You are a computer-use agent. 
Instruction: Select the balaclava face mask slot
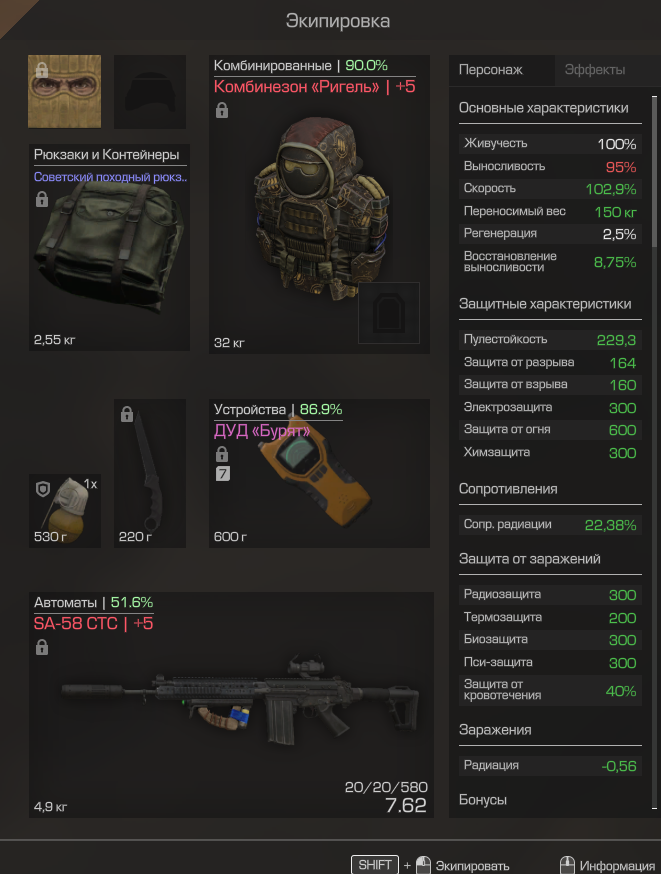[65, 91]
